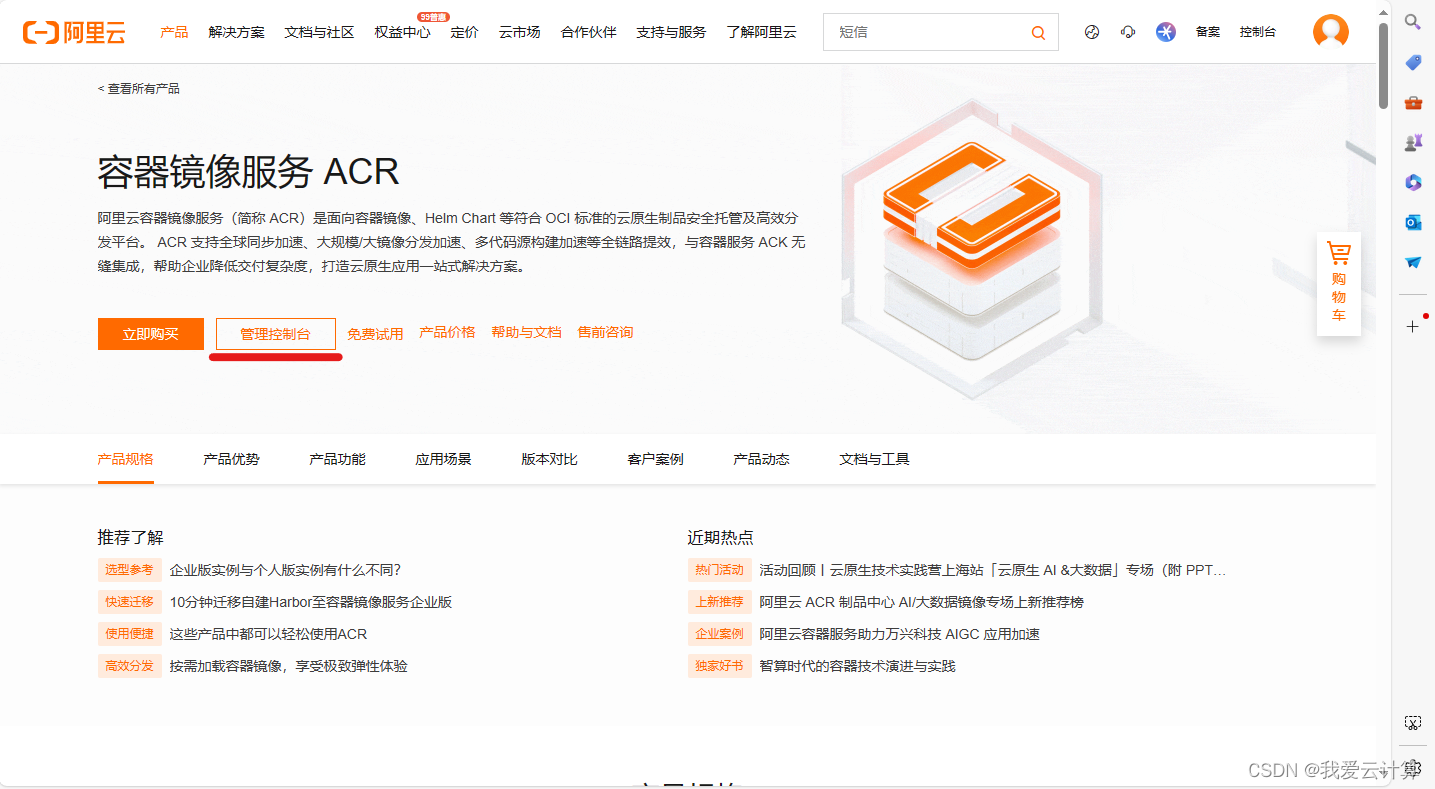This screenshot has height=789, width=1435.
Task: Click the purple AI assistant icon
Action: 1166,32
